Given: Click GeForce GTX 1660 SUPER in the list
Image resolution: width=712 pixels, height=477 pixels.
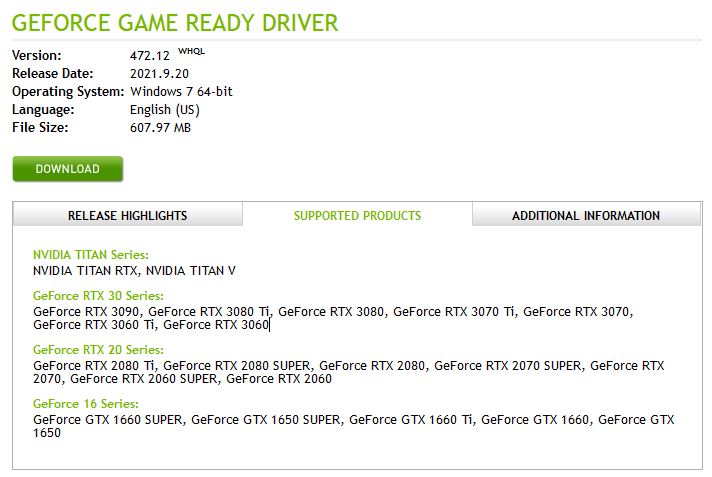Looking at the screenshot, I should (108, 420).
